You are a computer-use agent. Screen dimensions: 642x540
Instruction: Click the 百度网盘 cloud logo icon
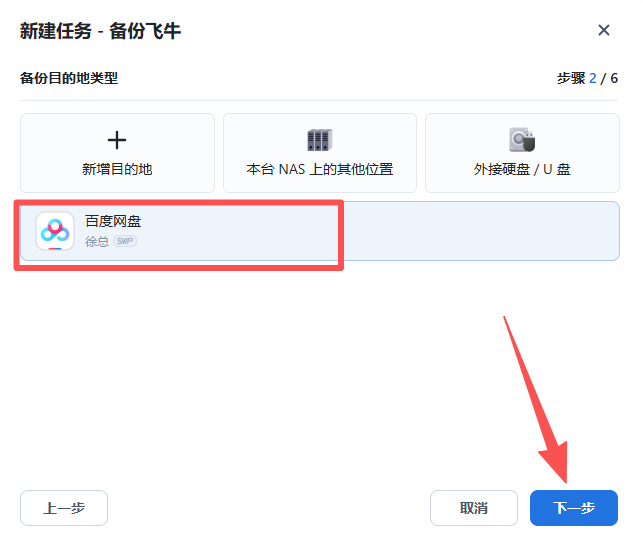click(55, 231)
